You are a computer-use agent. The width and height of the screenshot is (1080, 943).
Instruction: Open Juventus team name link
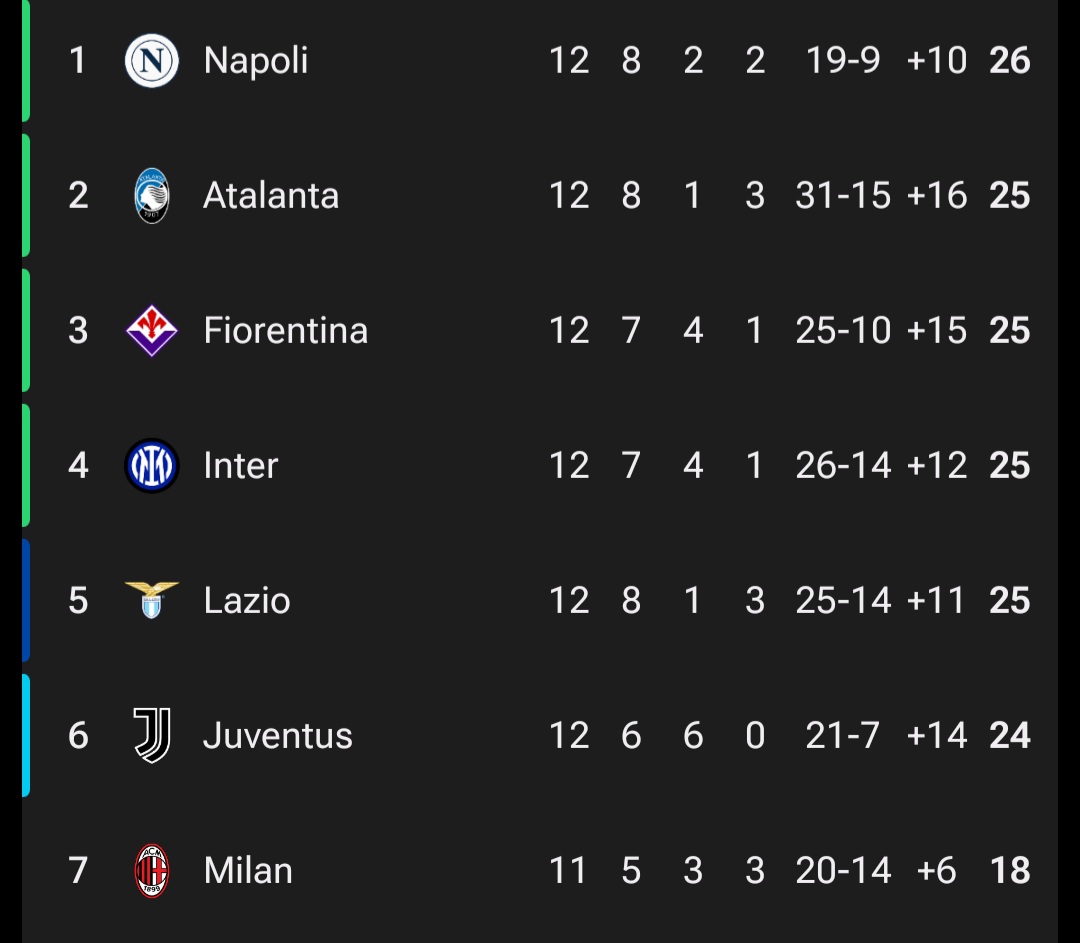tap(278, 736)
